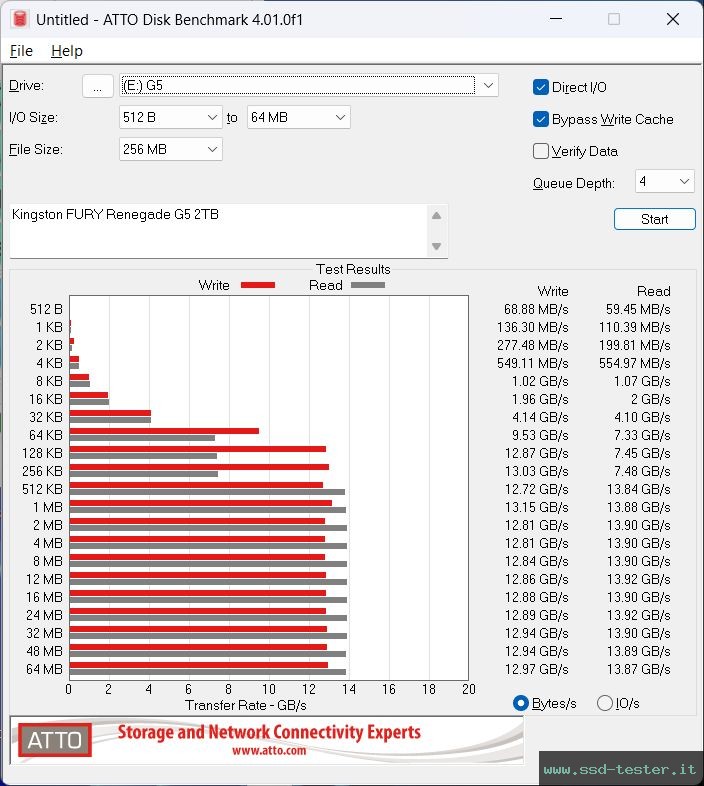704x786 pixels.
Task: Open the I/O Size minimum 512 B dropdown
Action: (x=171, y=117)
